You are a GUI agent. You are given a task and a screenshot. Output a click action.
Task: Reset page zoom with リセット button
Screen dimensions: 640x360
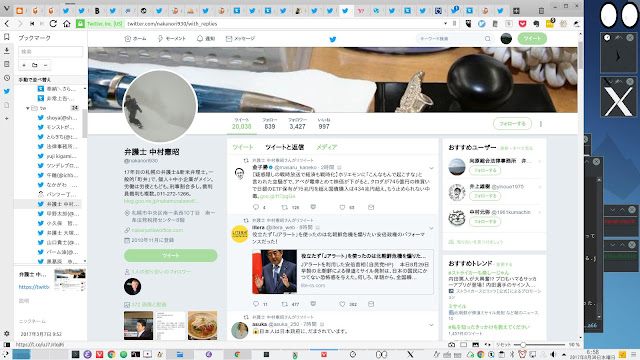point(503,344)
